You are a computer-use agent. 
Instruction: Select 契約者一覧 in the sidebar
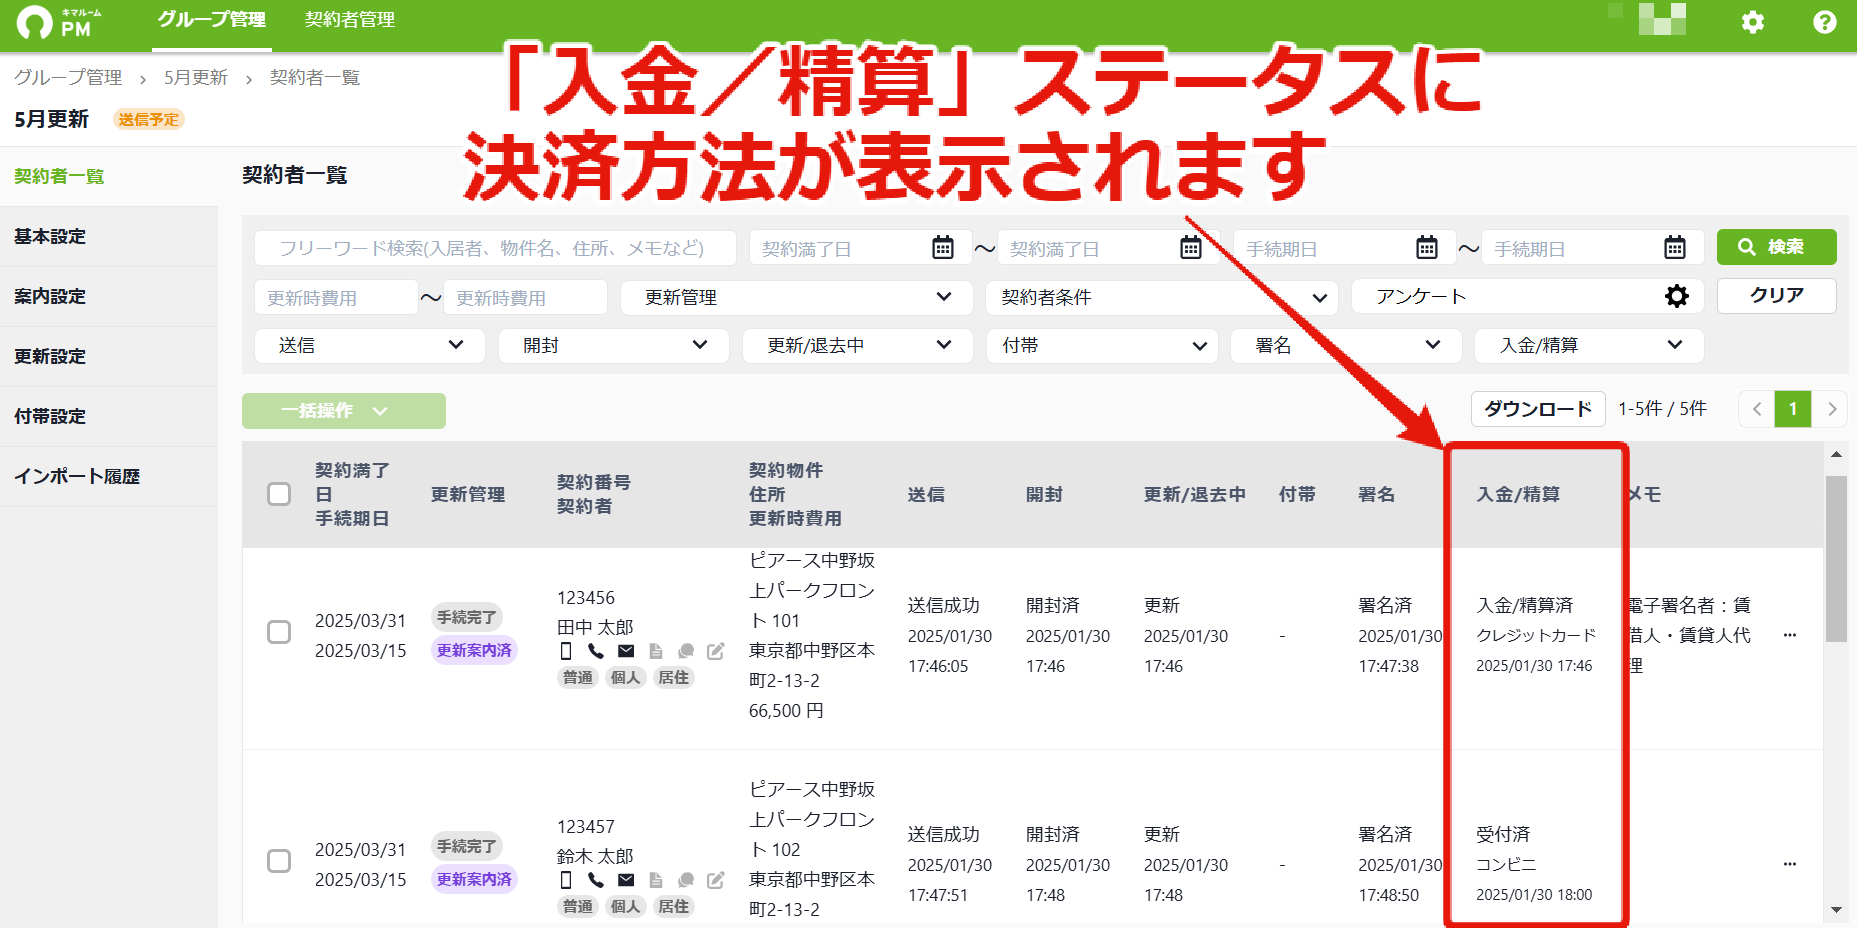[109, 176]
